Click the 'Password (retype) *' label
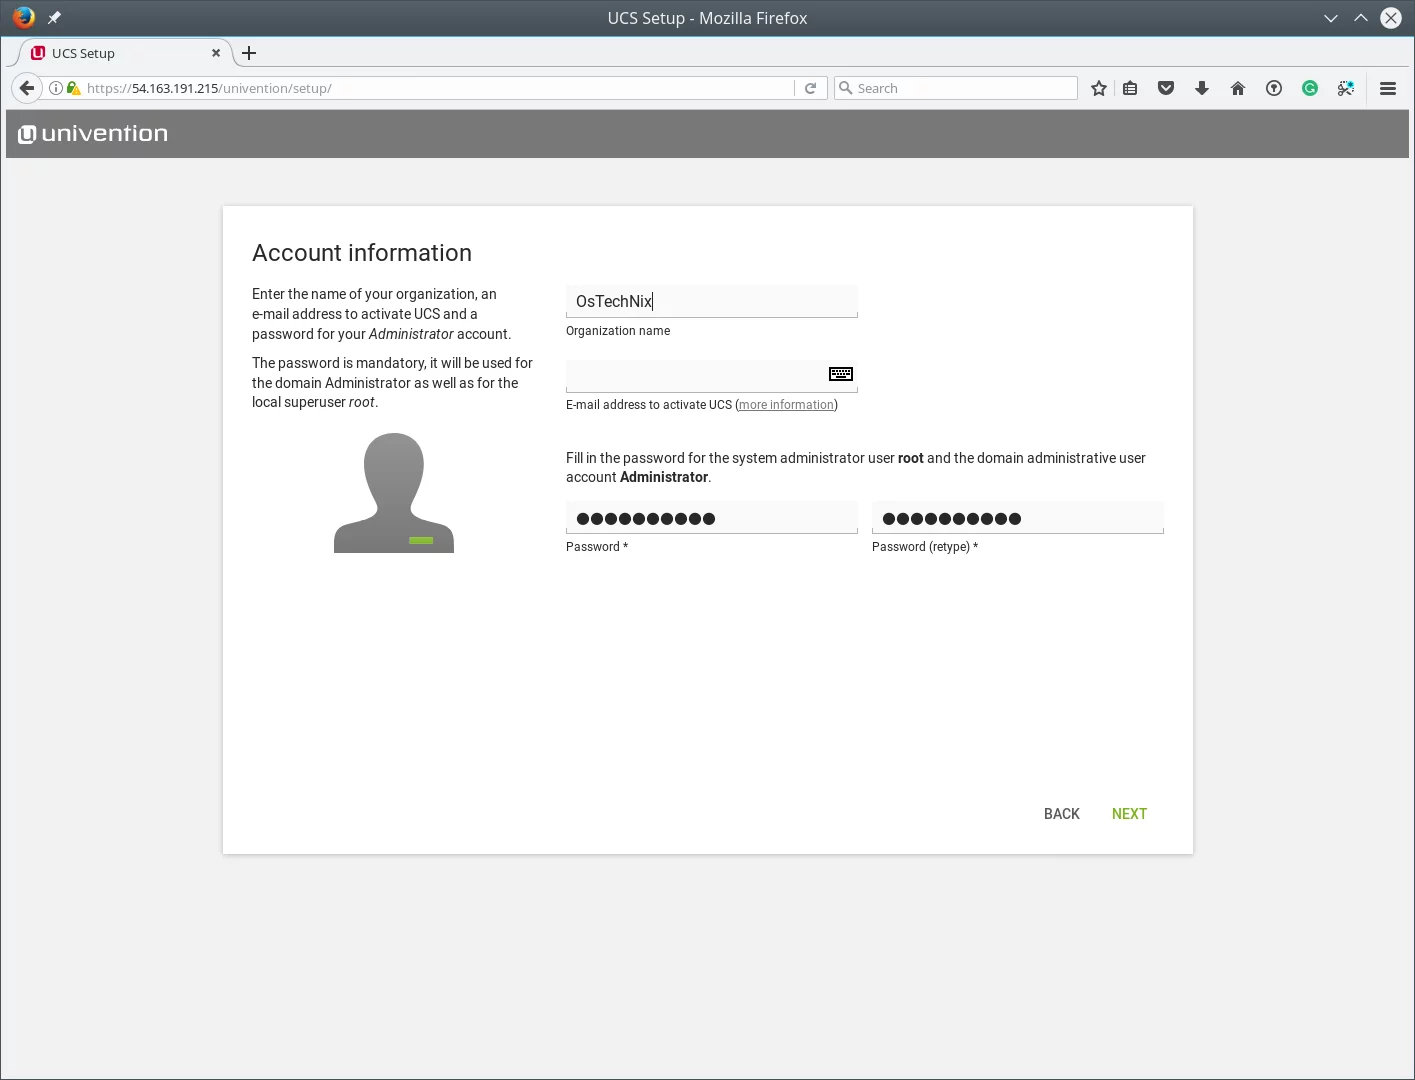Viewport: 1415px width, 1080px height. point(925,547)
